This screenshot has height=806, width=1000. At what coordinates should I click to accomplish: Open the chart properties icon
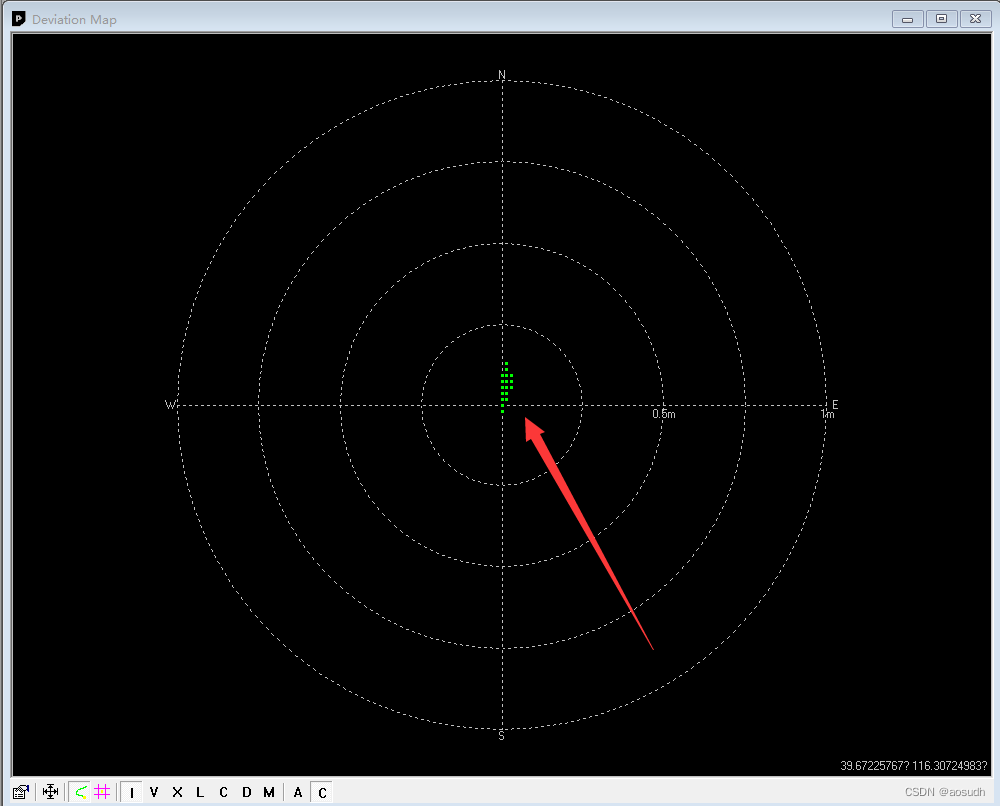[20, 792]
